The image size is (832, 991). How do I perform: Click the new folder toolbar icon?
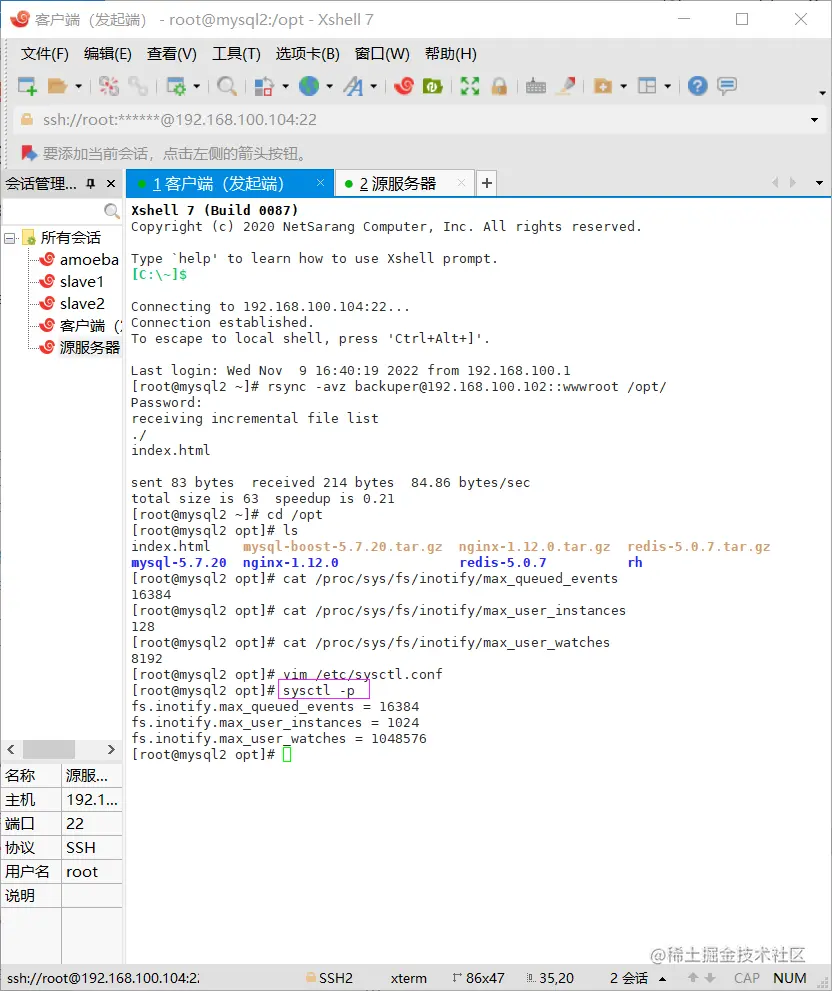[603, 86]
